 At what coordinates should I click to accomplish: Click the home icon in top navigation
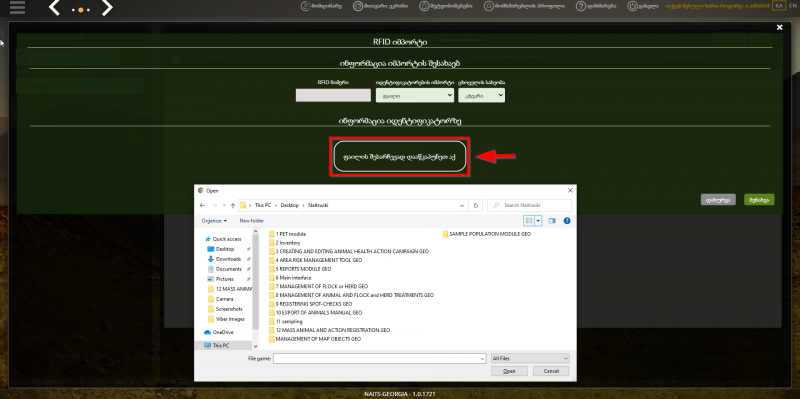(x=358, y=6)
